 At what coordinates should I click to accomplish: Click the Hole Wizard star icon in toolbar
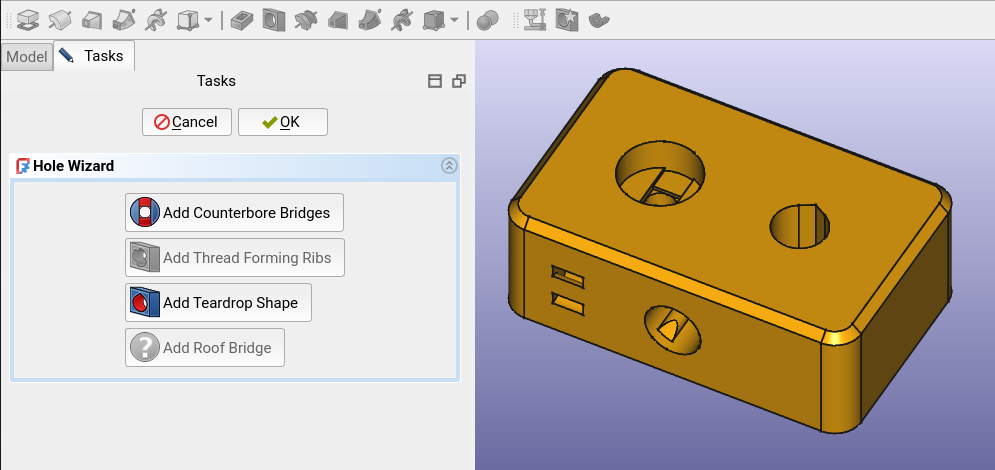[x=567, y=20]
